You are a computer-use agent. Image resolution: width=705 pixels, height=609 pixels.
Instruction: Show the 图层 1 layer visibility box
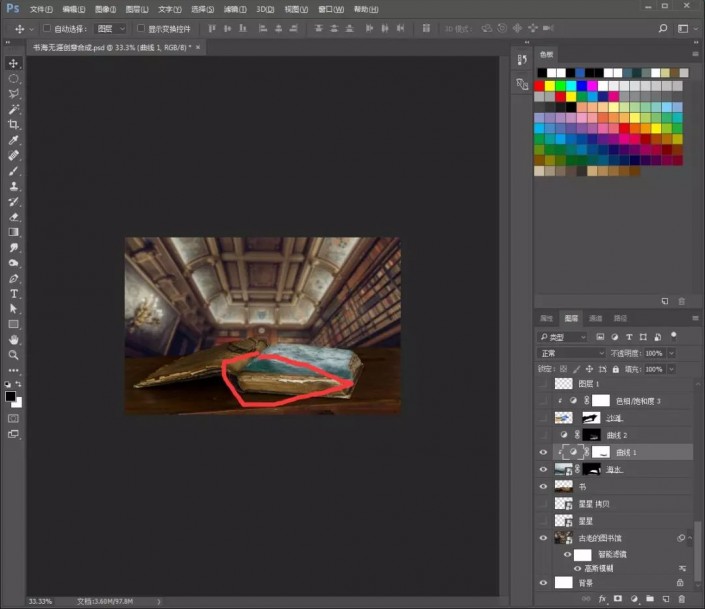[543, 384]
